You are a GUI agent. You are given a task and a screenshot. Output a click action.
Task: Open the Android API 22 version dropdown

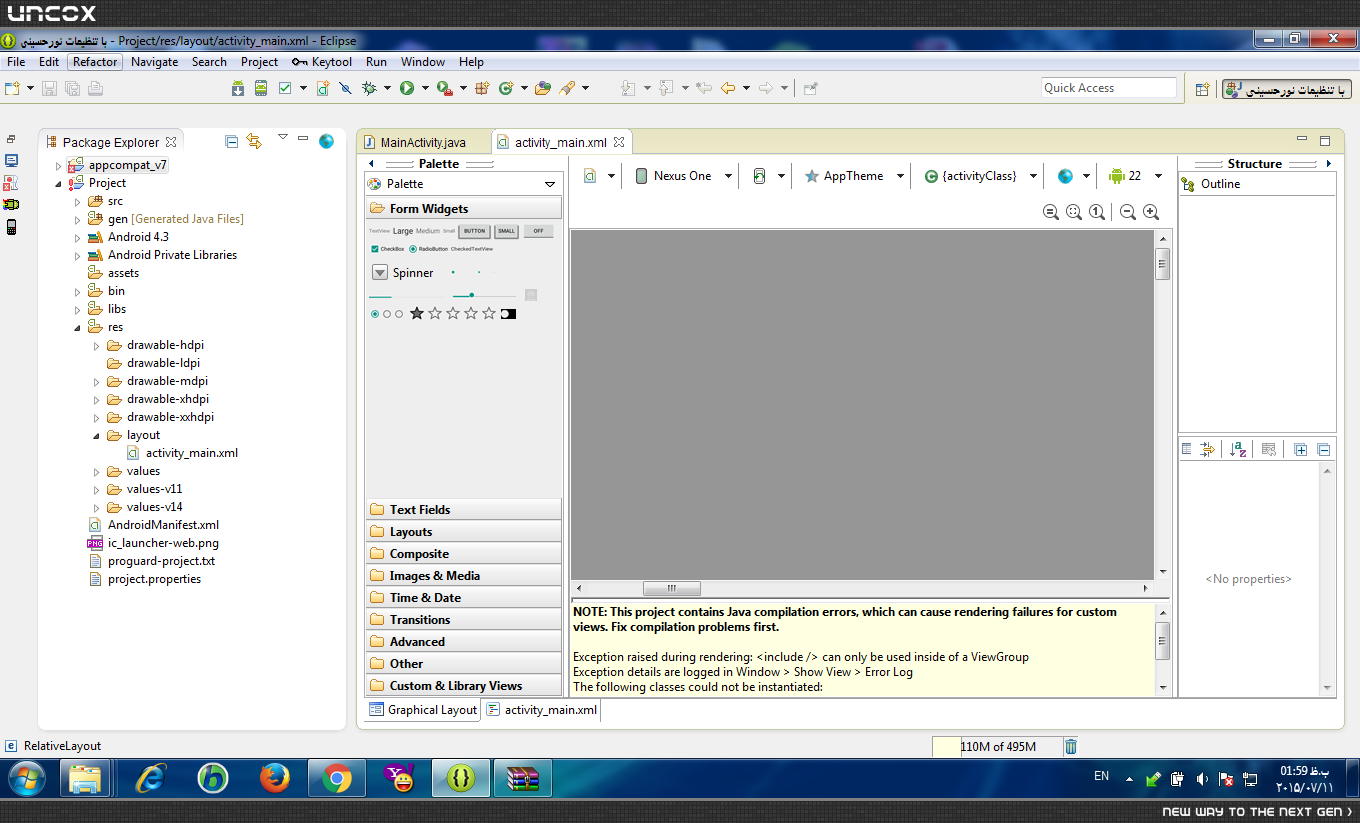pyautogui.click(x=1135, y=176)
